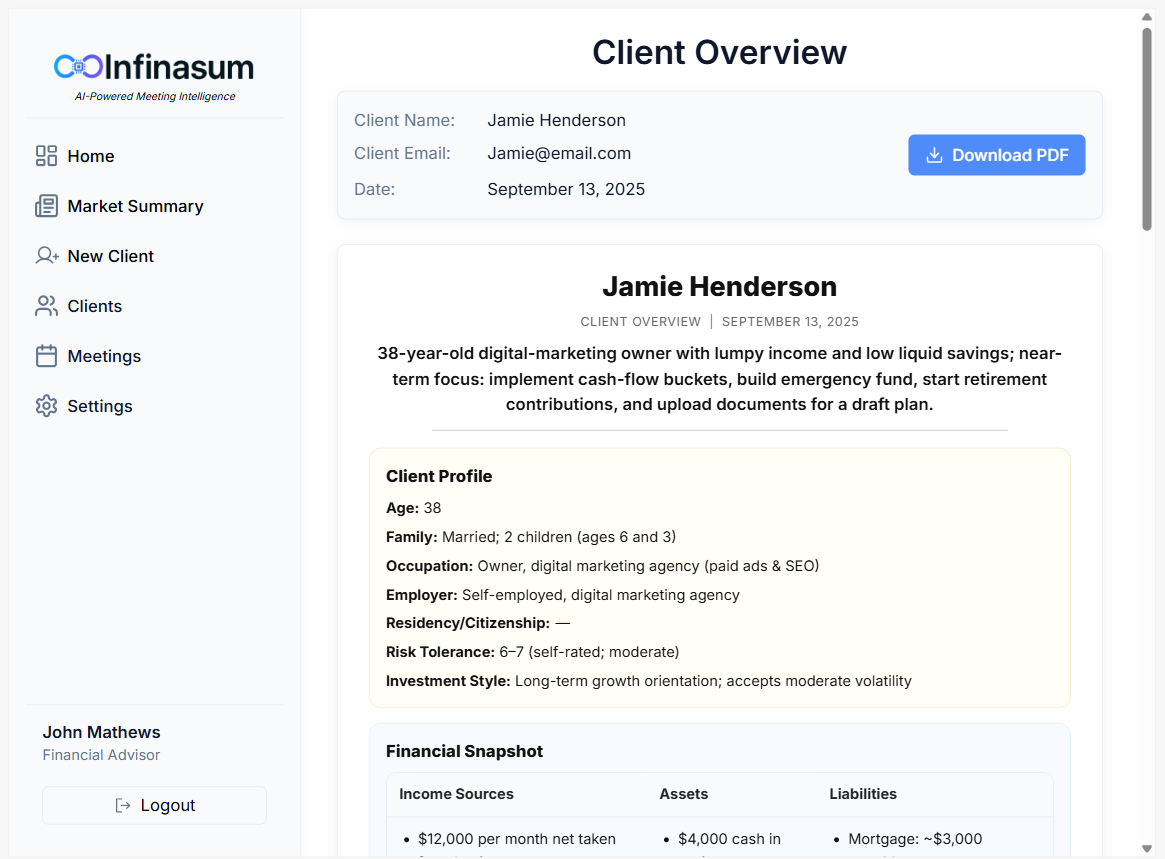This screenshot has width=1165, height=859.
Task: Select the client name Jamie Henderson value
Action: (556, 120)
